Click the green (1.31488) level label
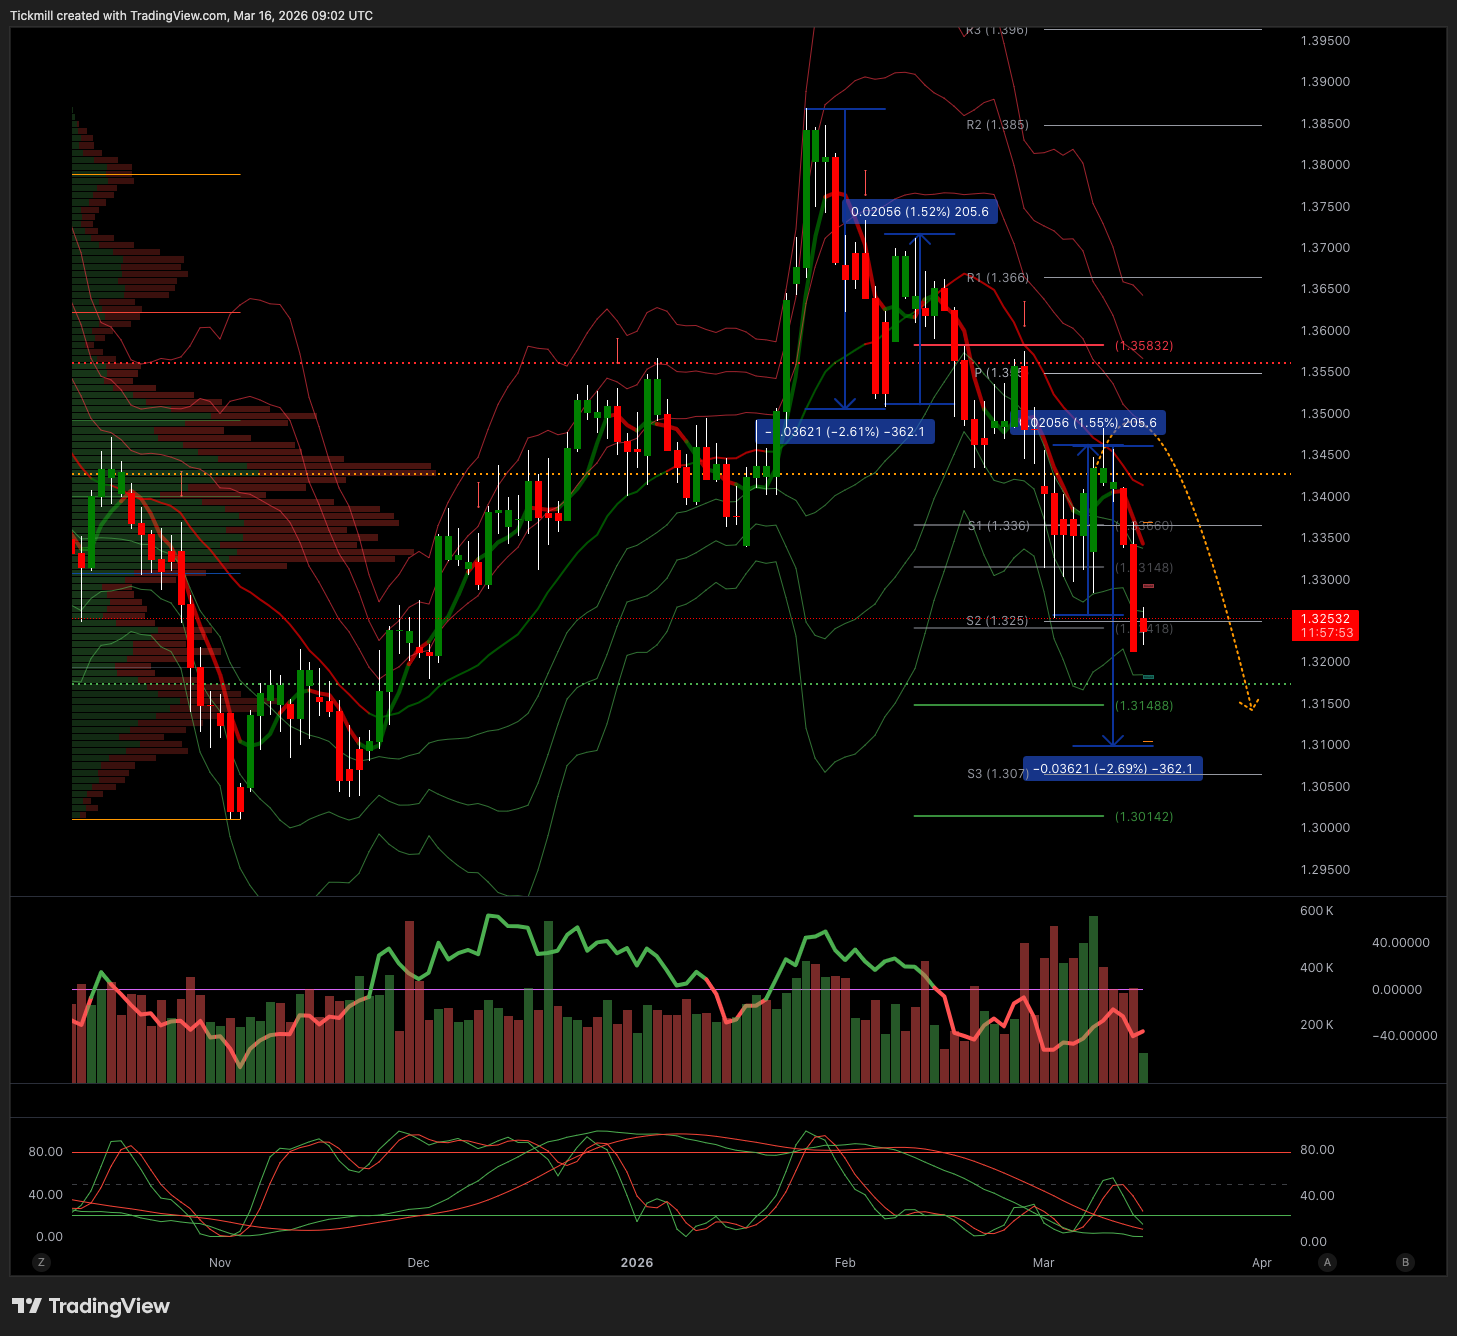 [x=1144, y=706]
